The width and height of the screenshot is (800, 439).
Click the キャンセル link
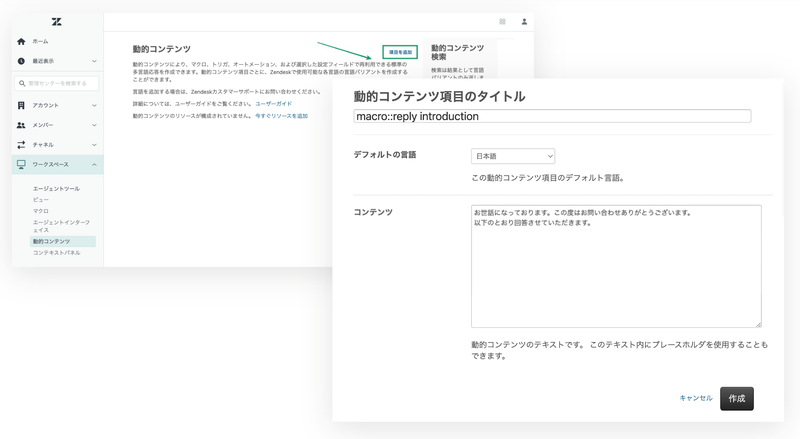point(695,398)
